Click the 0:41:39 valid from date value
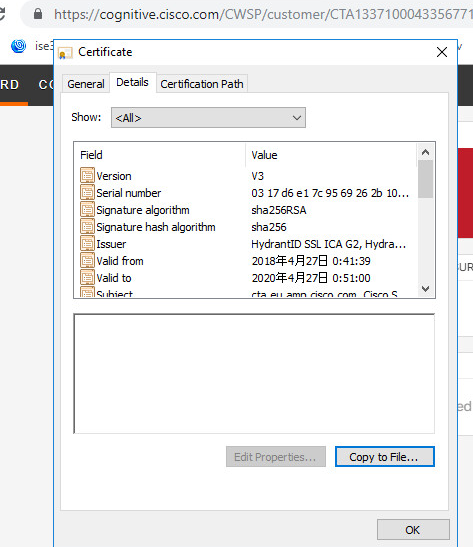 tap(311, 261)
